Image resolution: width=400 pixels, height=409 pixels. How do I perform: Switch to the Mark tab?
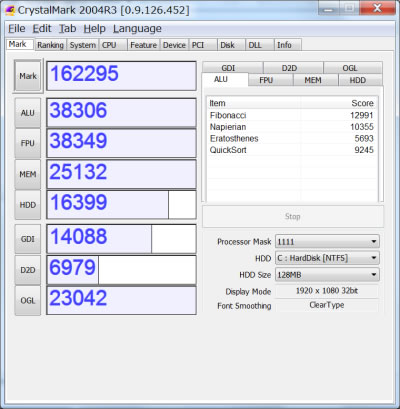(x=19, y=44)
